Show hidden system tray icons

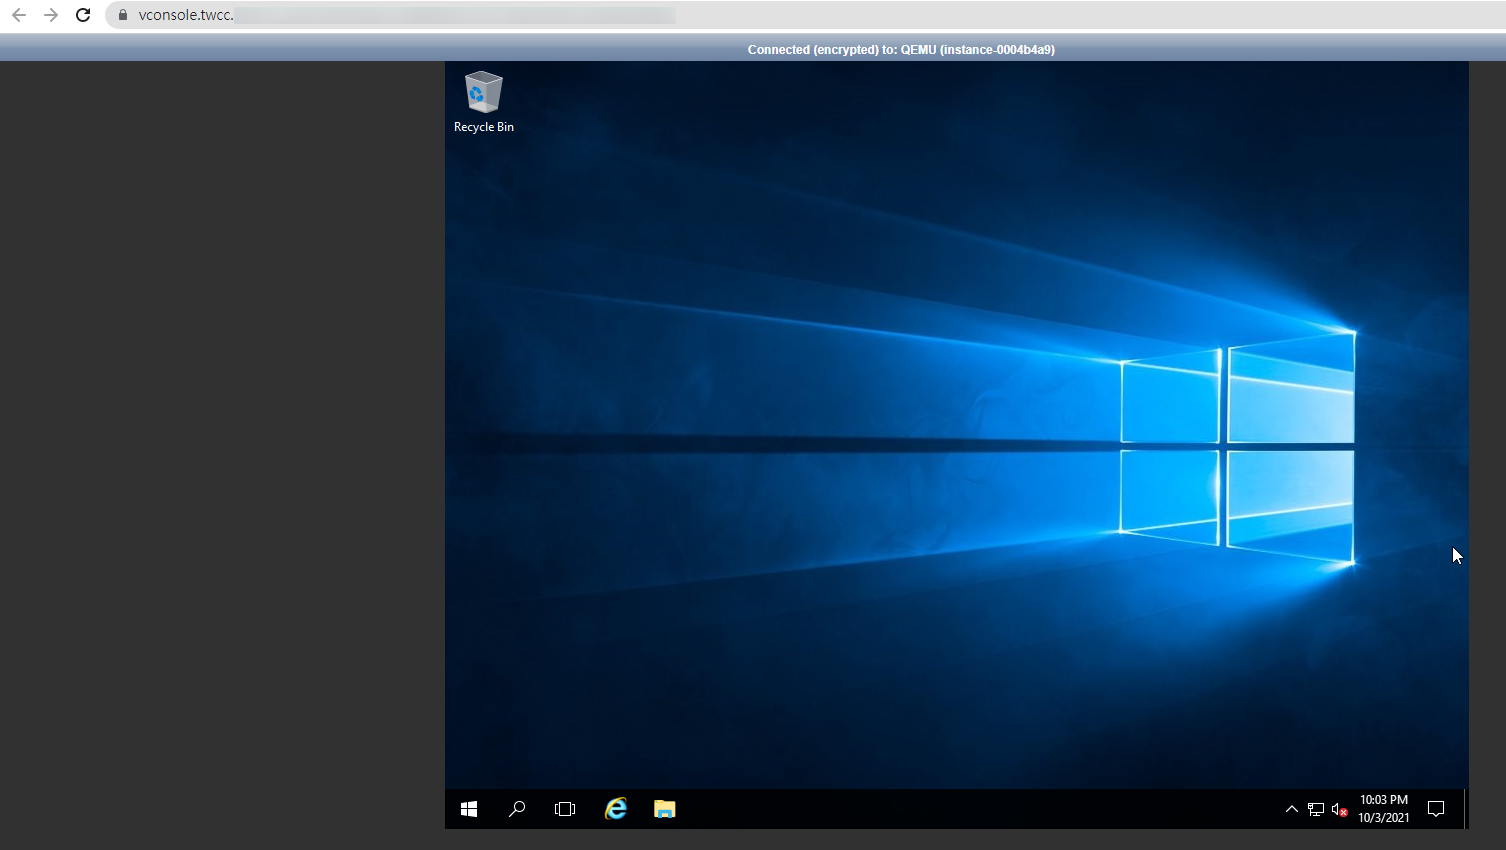point(1291,809)
